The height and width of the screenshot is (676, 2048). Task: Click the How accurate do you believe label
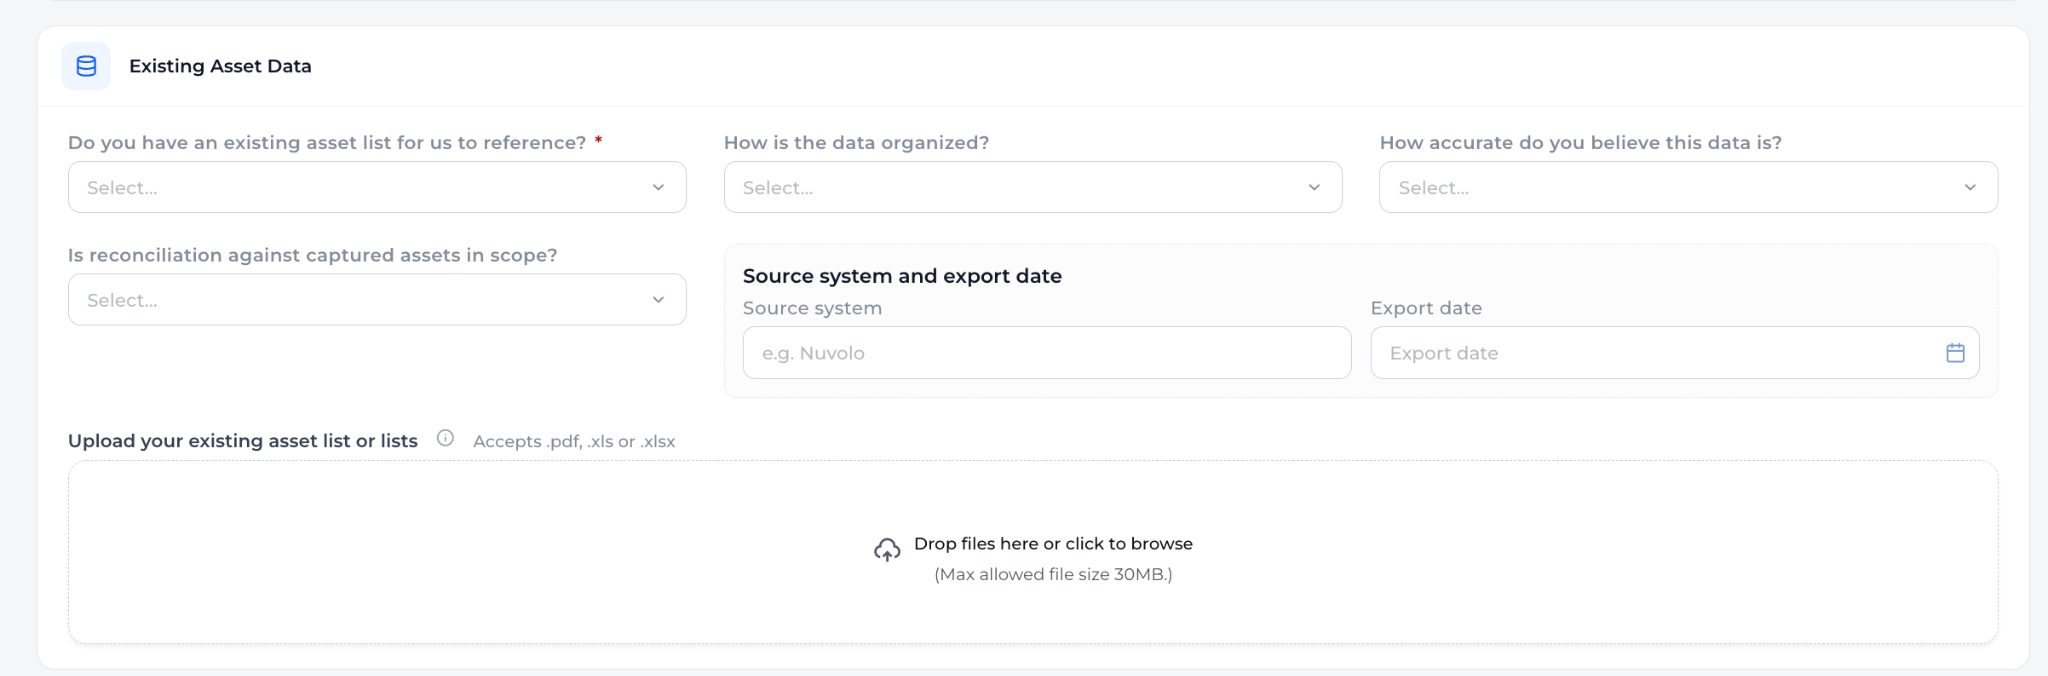(1580, 143)
